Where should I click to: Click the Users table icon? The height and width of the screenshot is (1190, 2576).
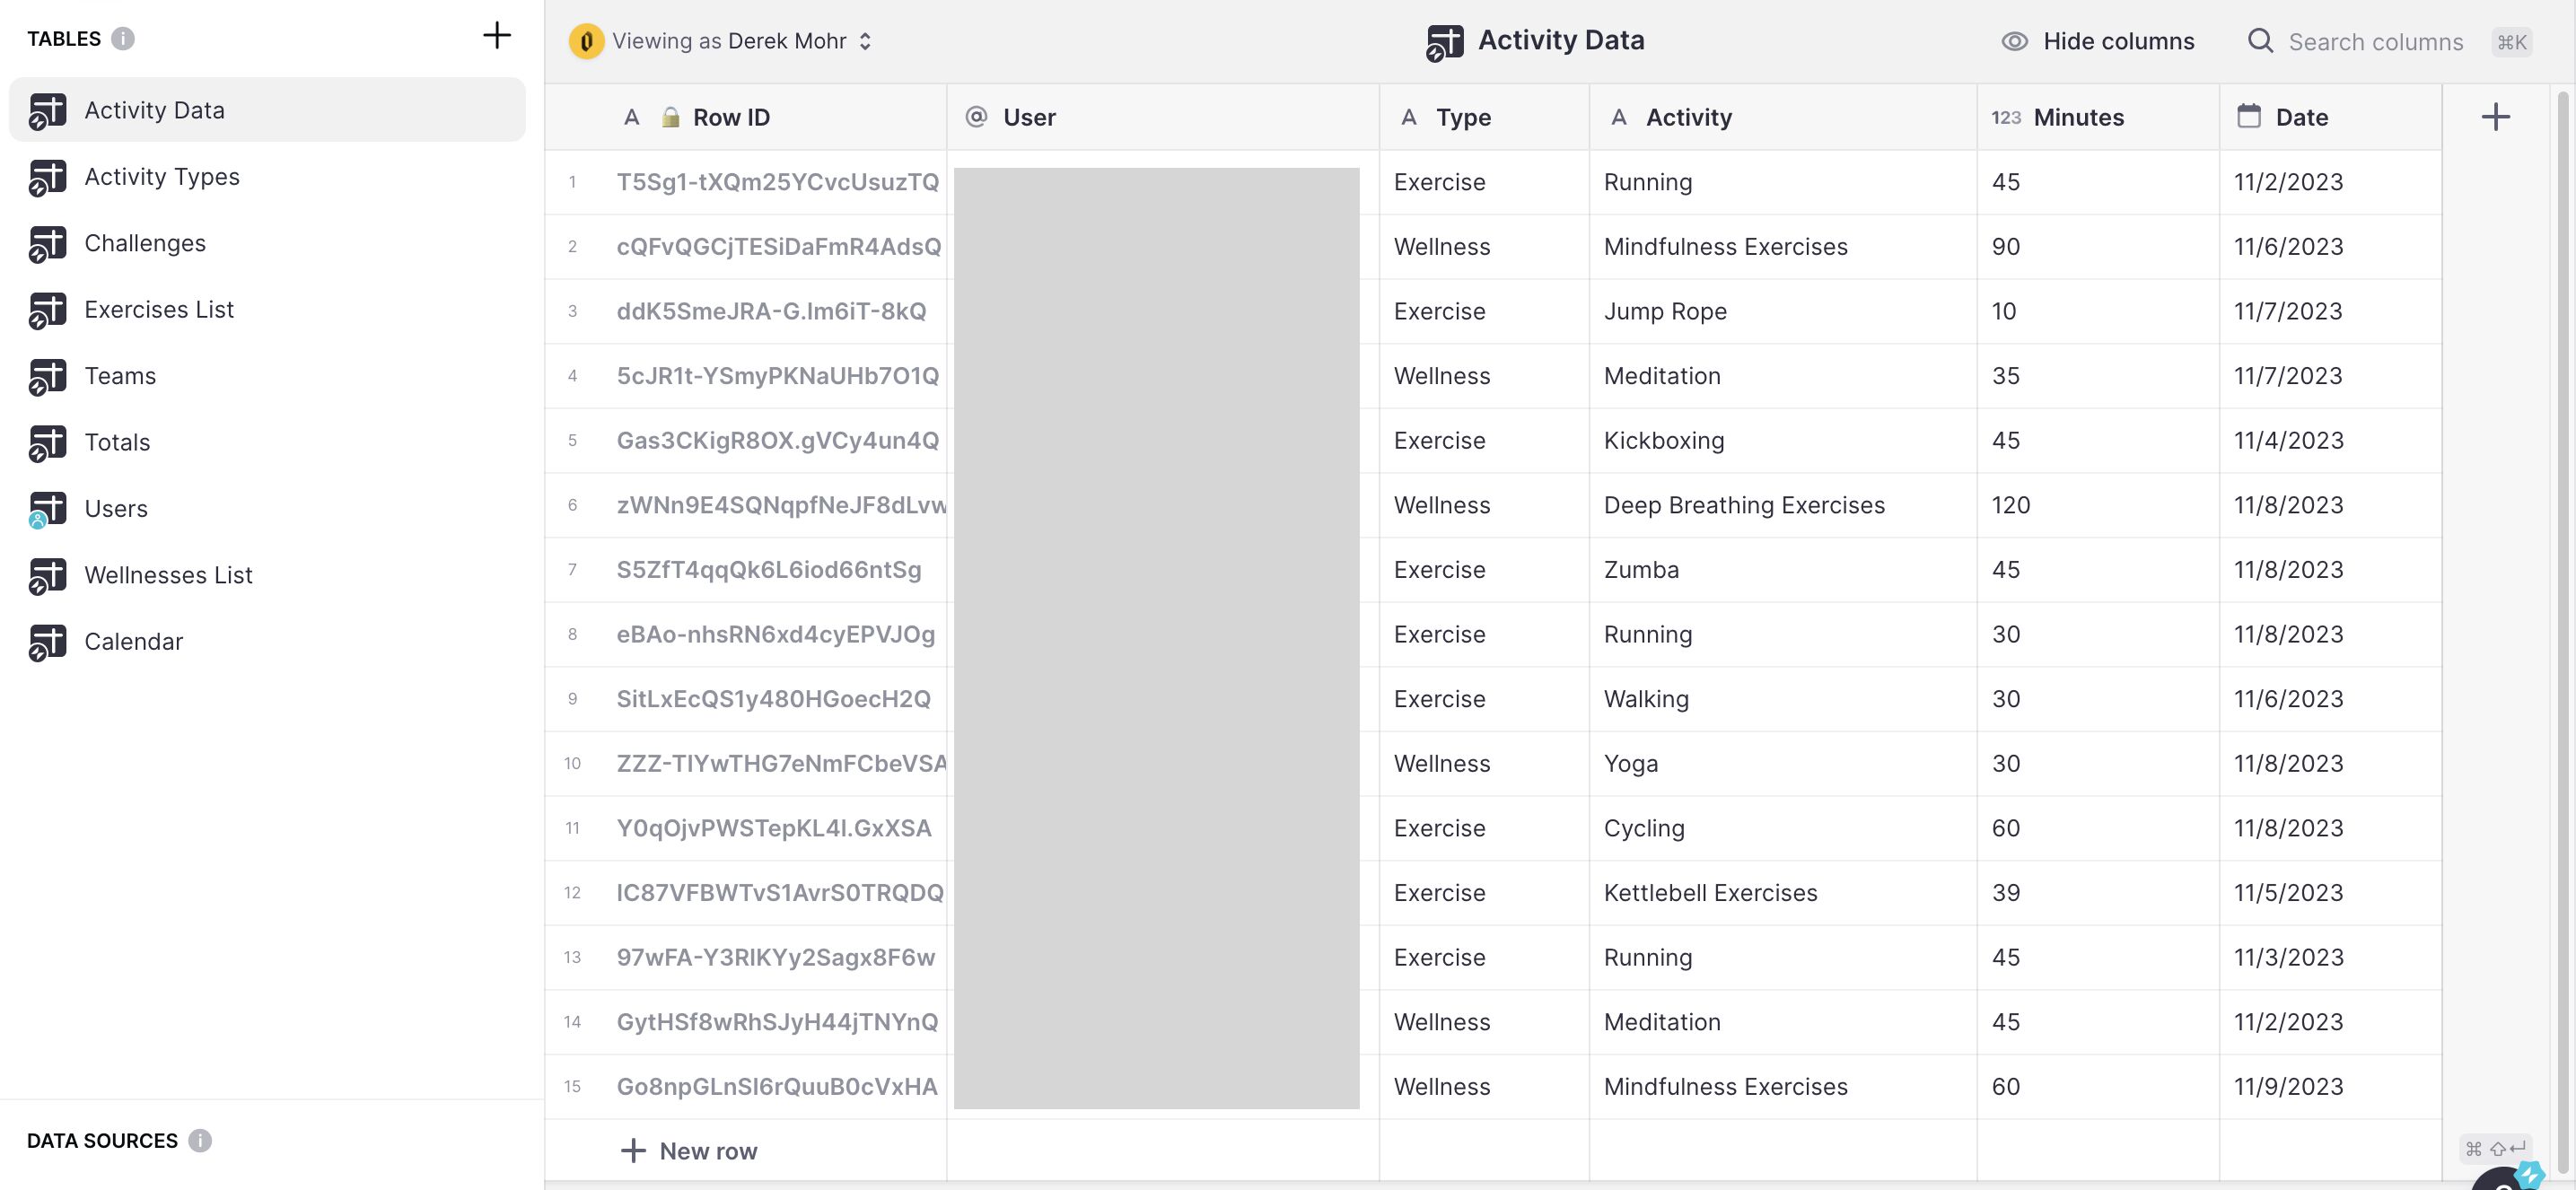pos(47,509)
